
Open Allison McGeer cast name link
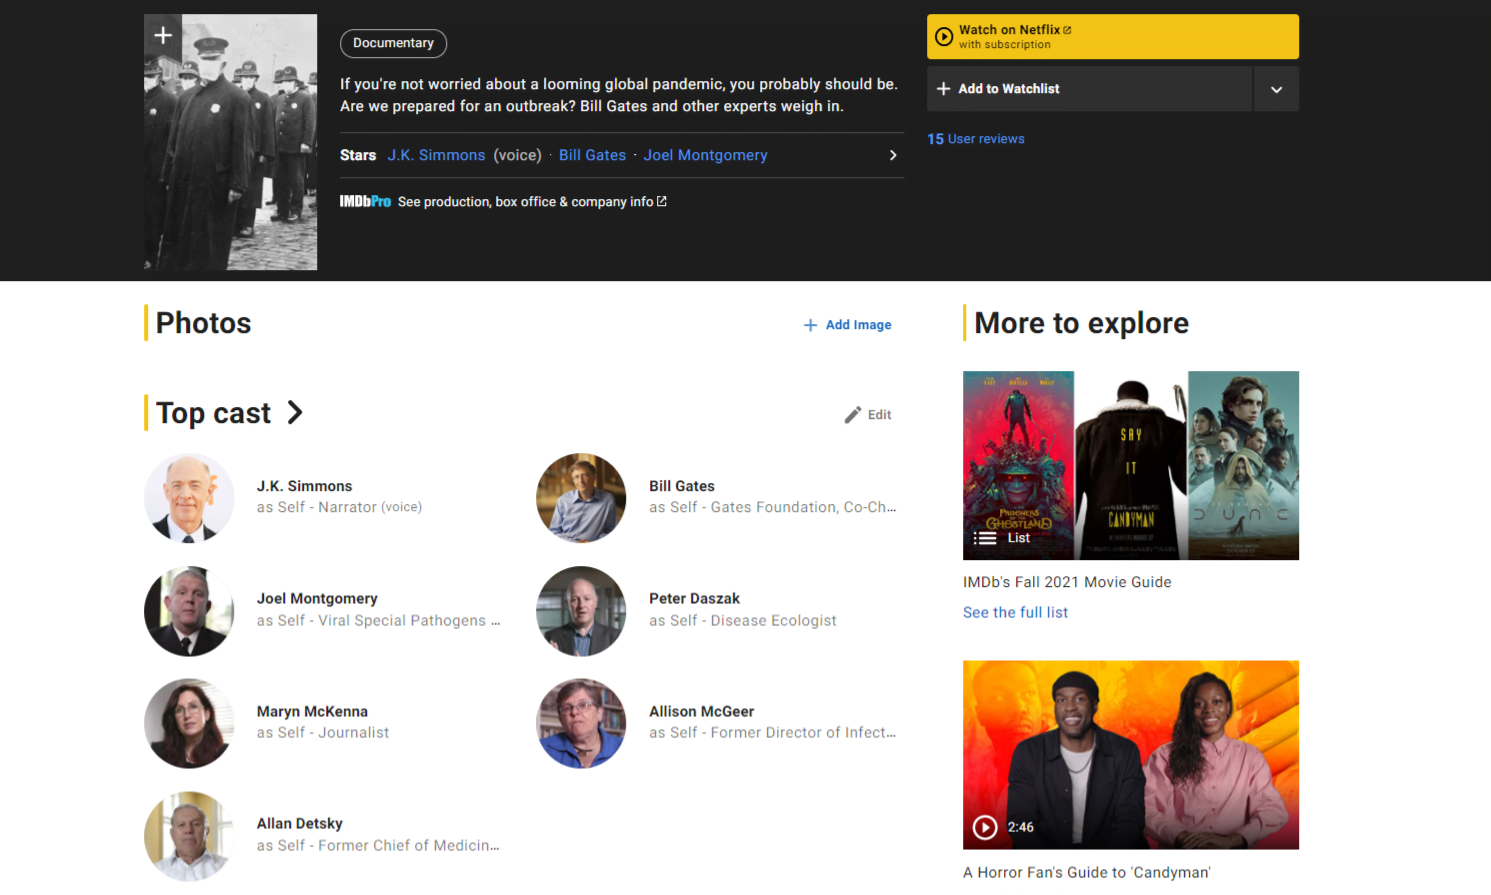[x=701, y=711]
